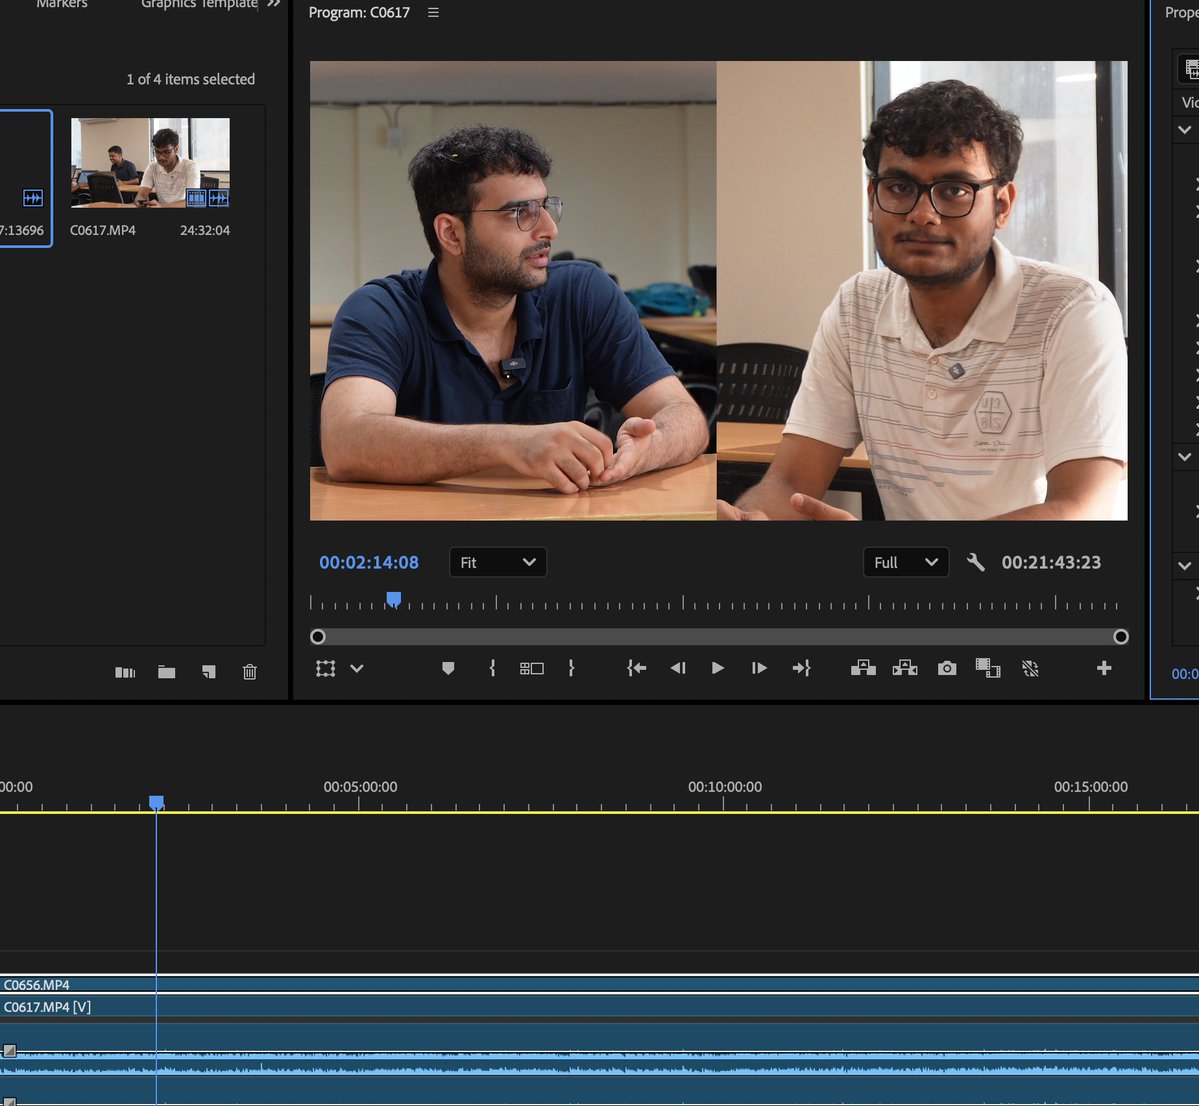Screen dimensions: 1199x1106
Task: Click the audio badge on C0617.MP4 thumbnail
Action: coord(219,198)
